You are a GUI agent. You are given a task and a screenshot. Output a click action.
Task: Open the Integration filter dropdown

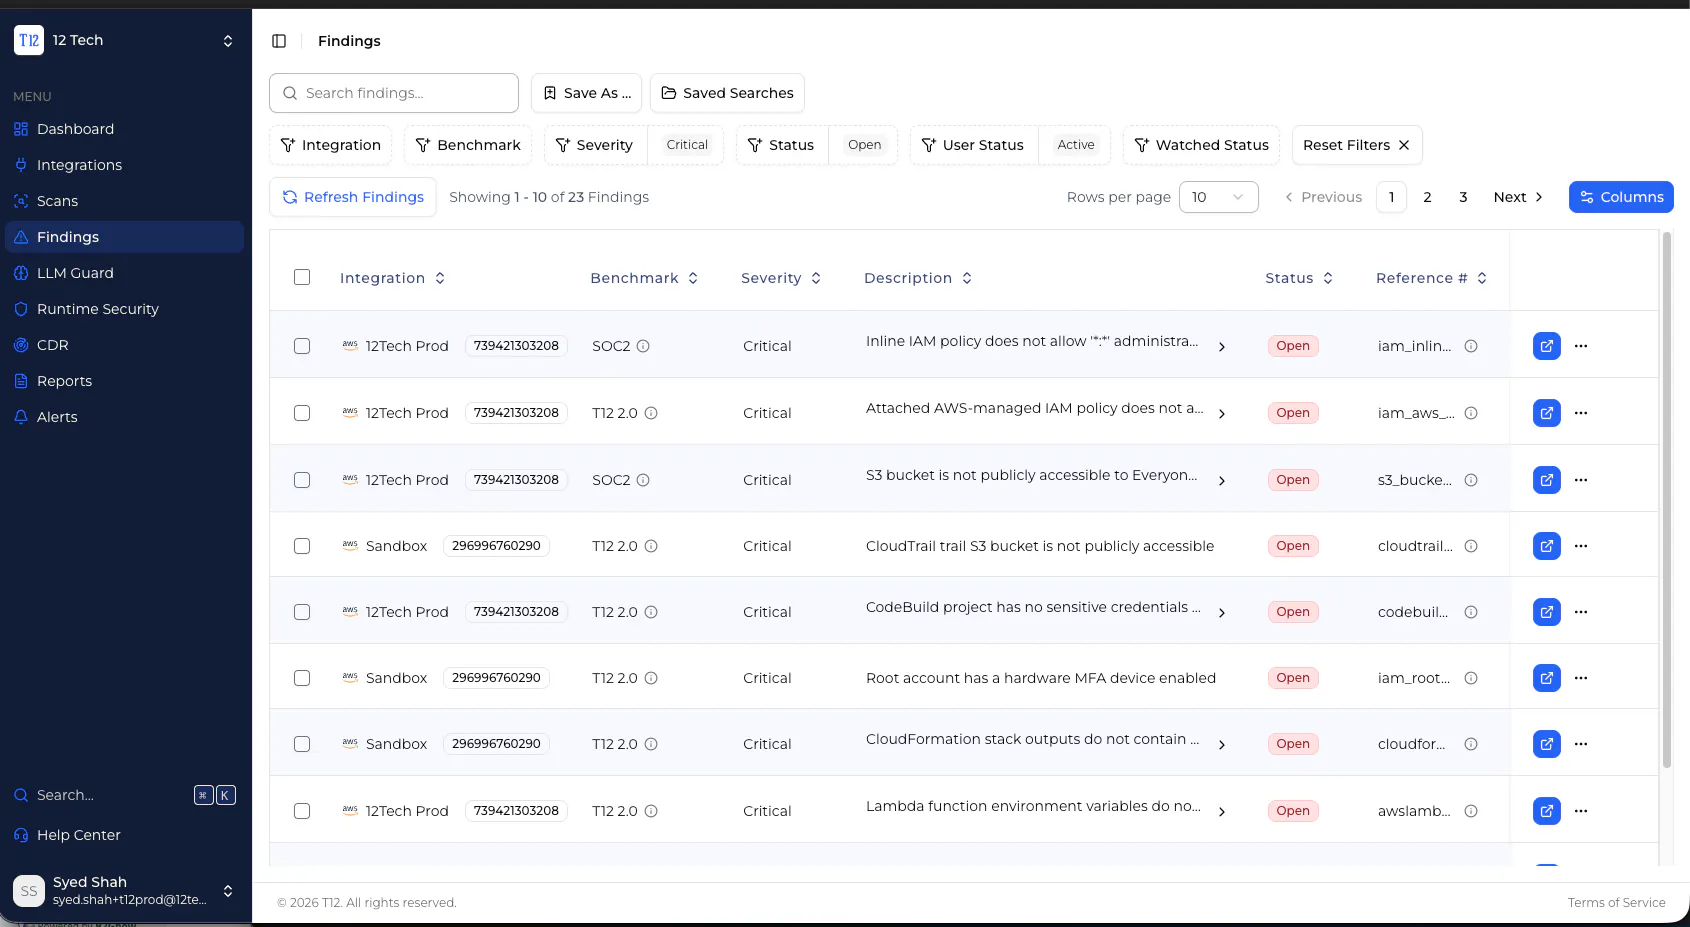331,145
